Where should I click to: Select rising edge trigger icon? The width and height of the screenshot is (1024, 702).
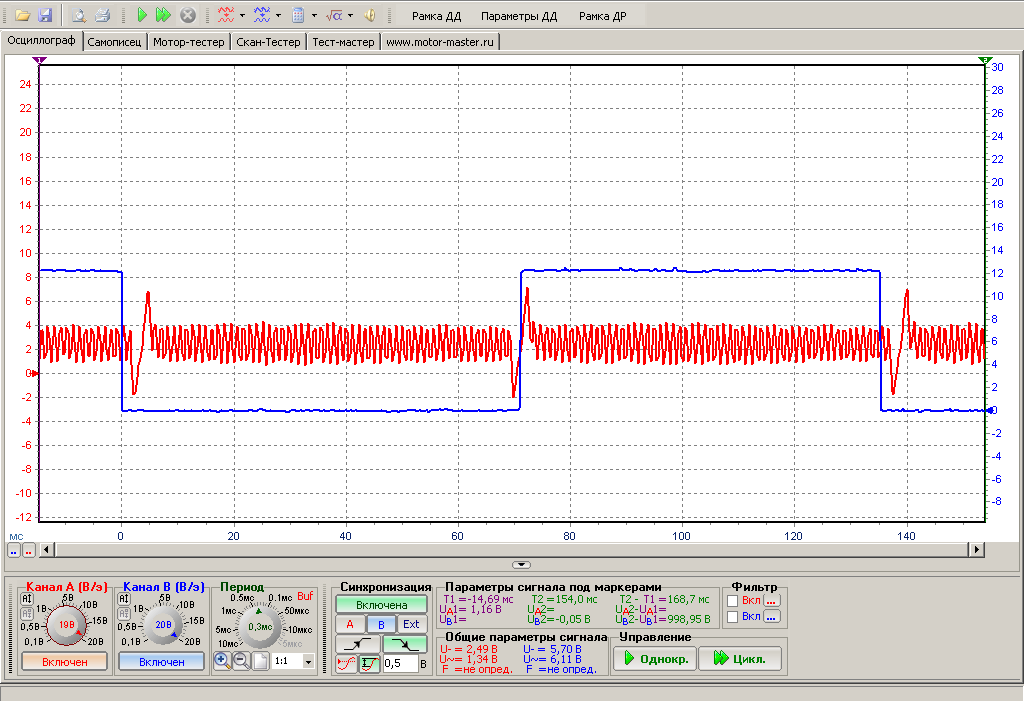(358, 644)
